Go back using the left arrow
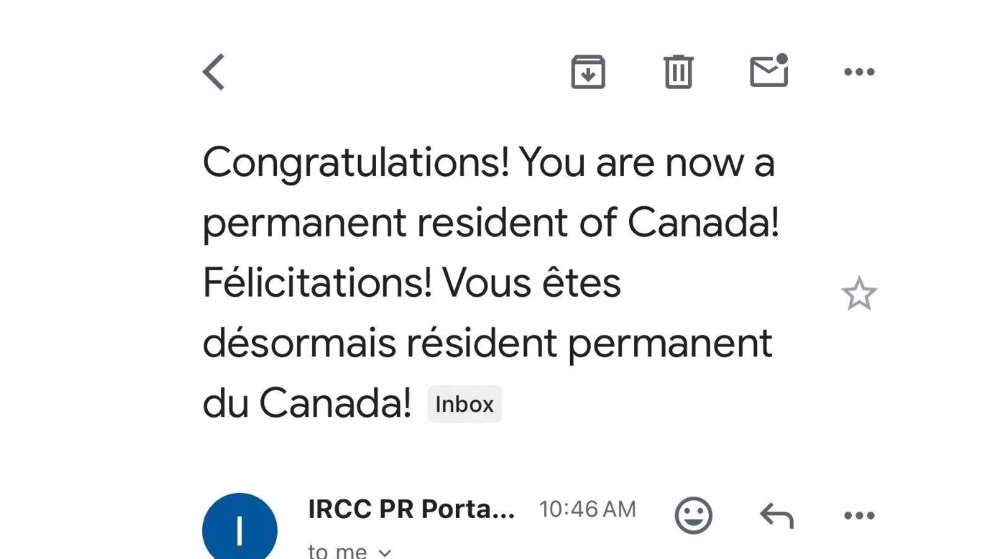The height and width of the screenshot is (559, 994). point(214,72)
